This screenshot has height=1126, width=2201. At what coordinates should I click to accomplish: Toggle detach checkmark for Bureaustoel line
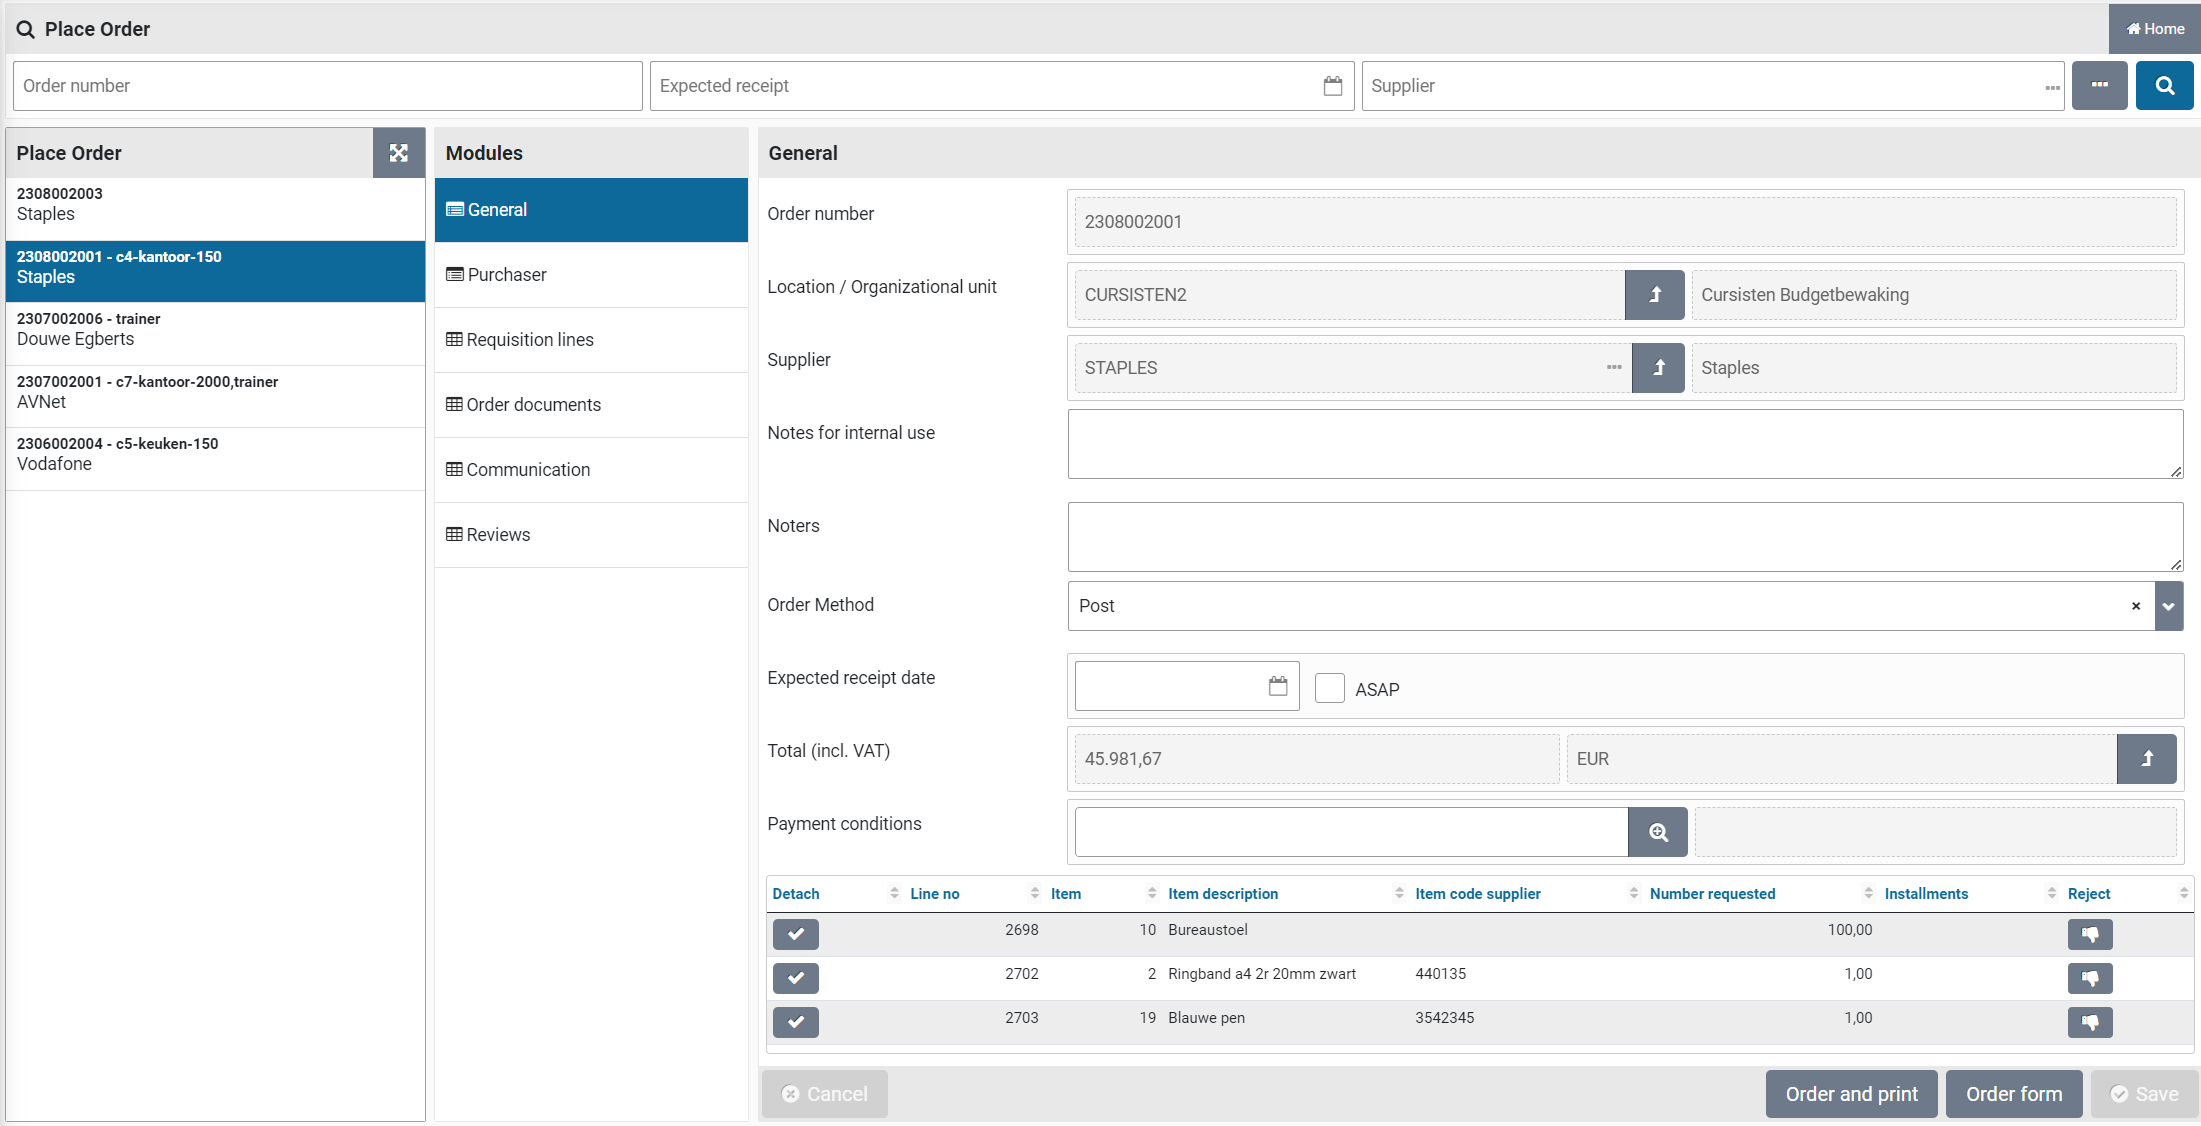click(x=795, y=934)
